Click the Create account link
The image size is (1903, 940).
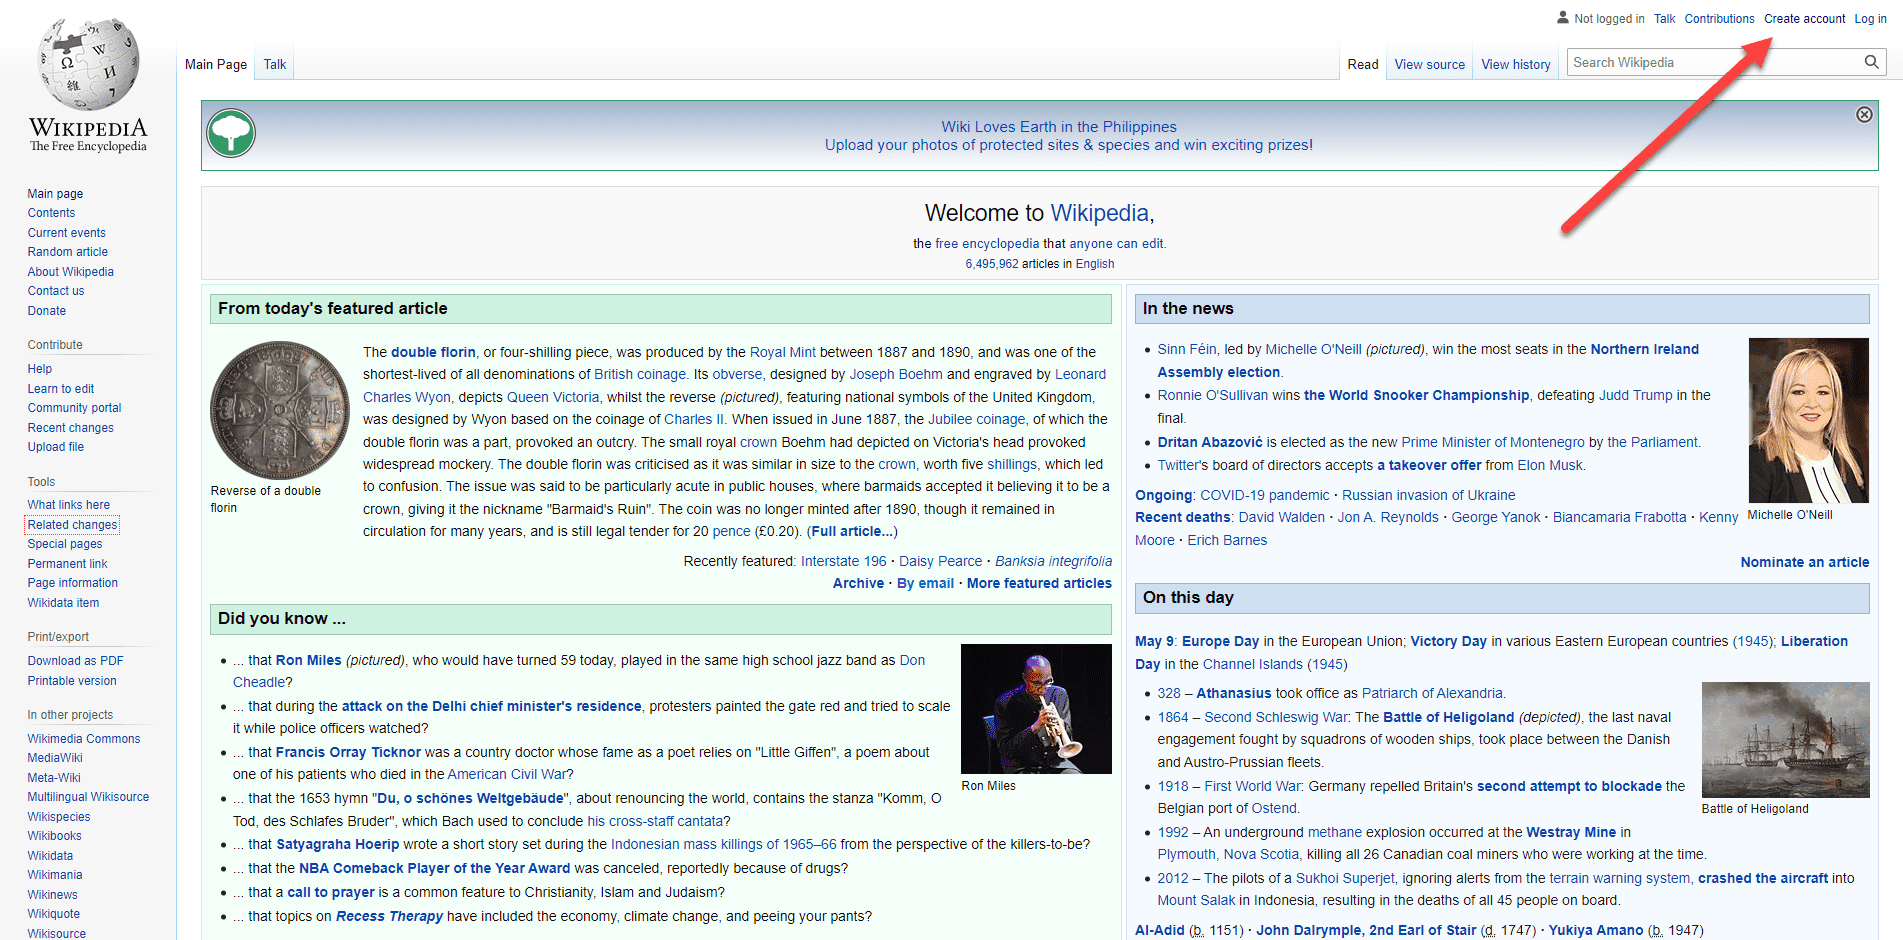tap(1804, 18)
